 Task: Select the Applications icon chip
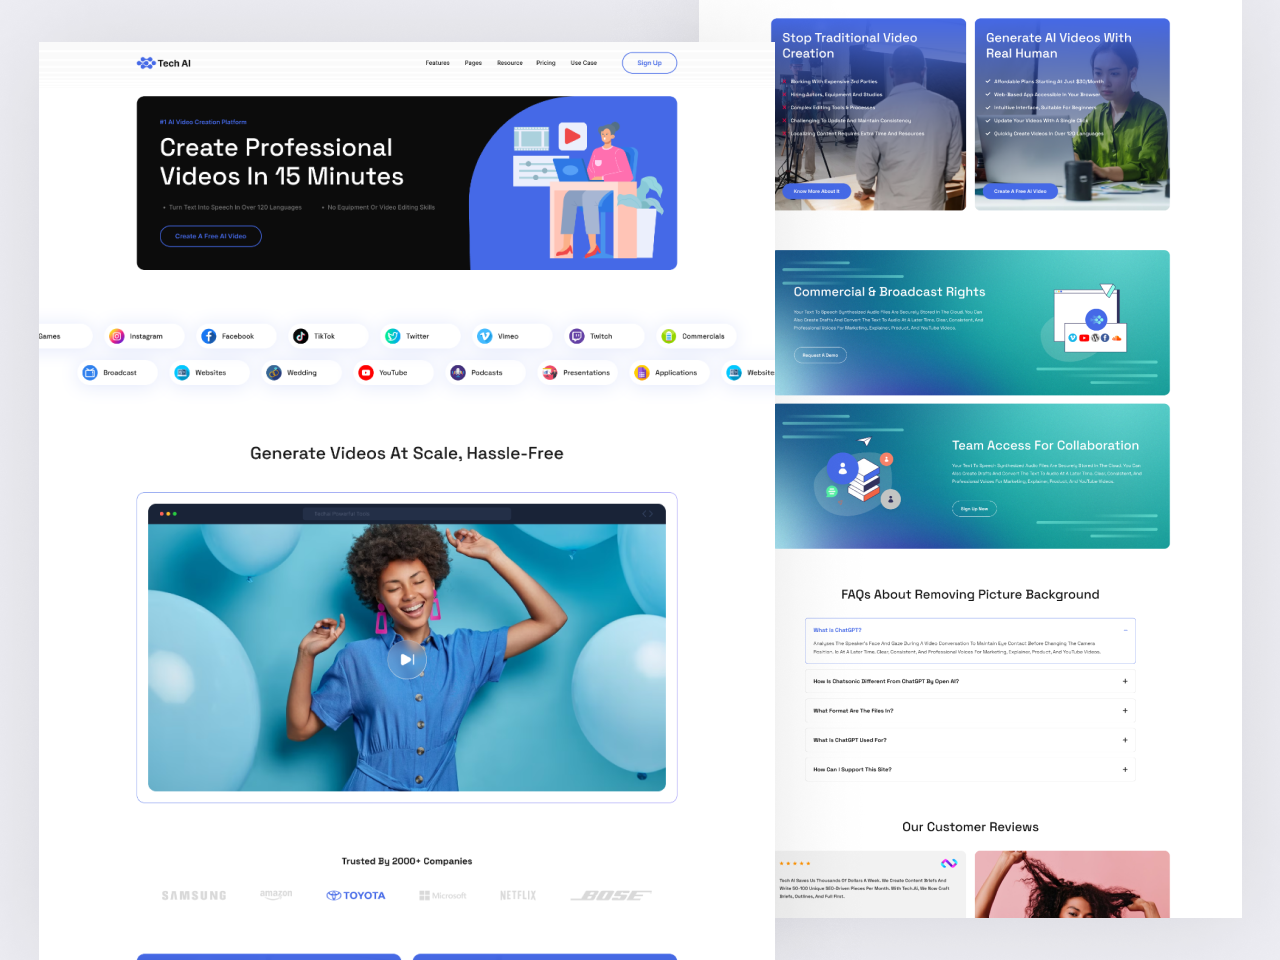point(668,372)
